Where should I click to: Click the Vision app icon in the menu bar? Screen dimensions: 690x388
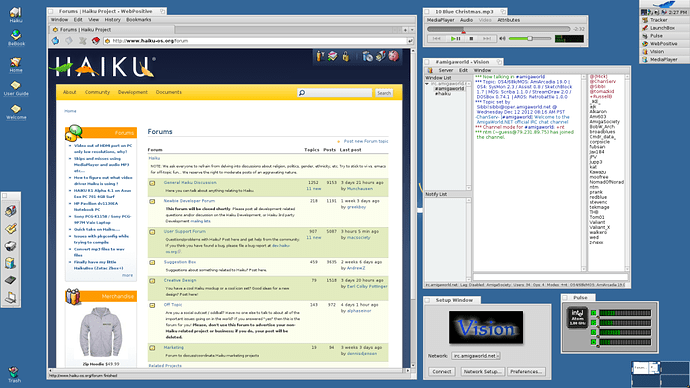[x=429, y=70]
